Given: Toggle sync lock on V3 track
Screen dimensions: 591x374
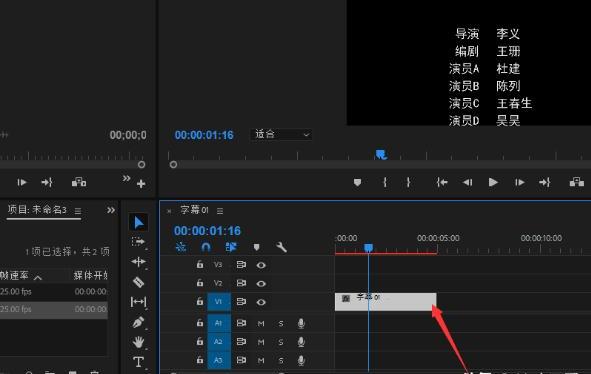Looking at the screenshot, I should pyautogui.click(x=241, y=265).
